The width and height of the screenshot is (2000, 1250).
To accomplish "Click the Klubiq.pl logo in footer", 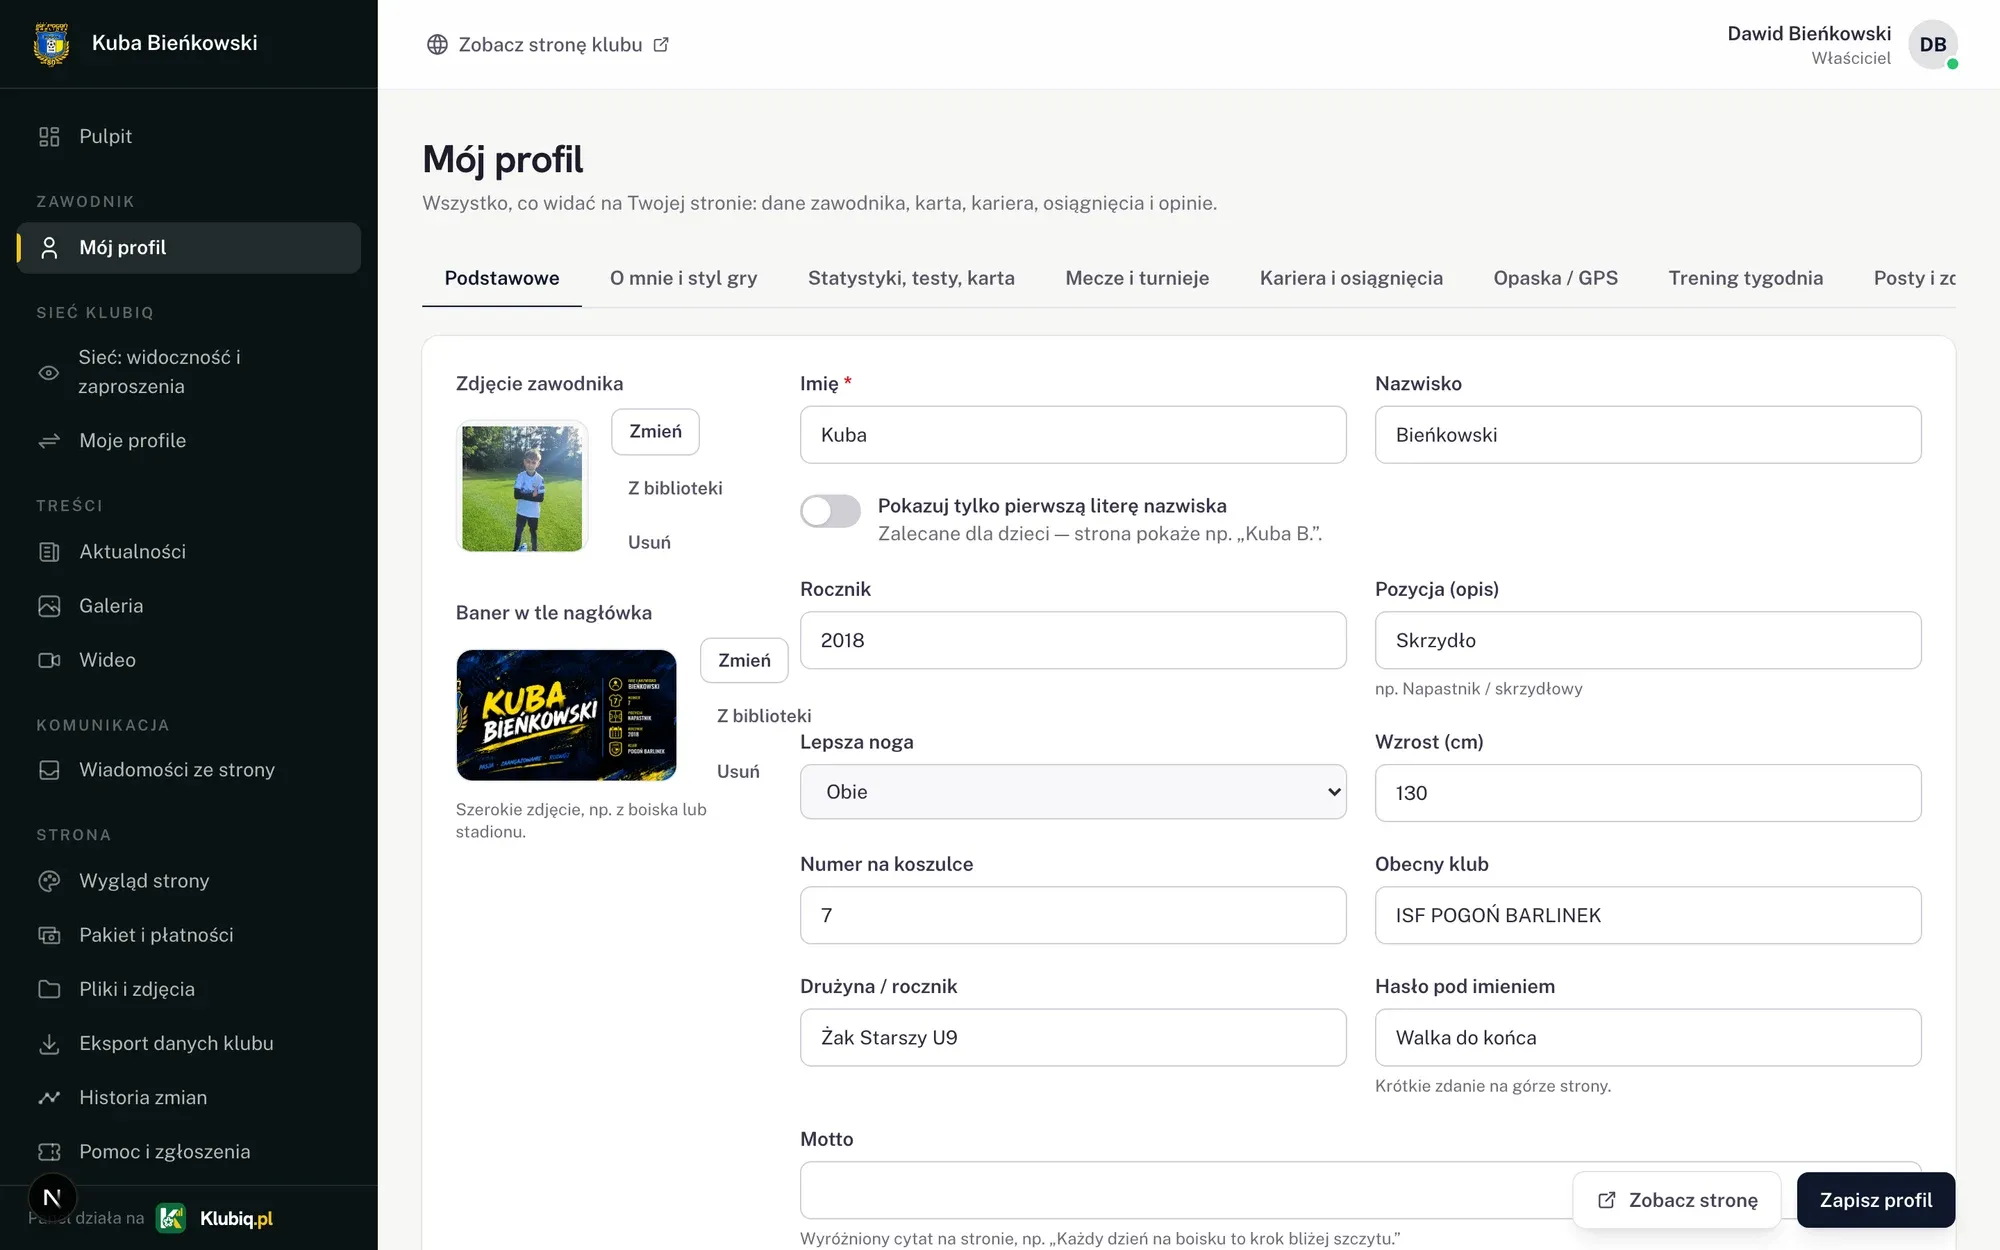I will pos(215,1218).
